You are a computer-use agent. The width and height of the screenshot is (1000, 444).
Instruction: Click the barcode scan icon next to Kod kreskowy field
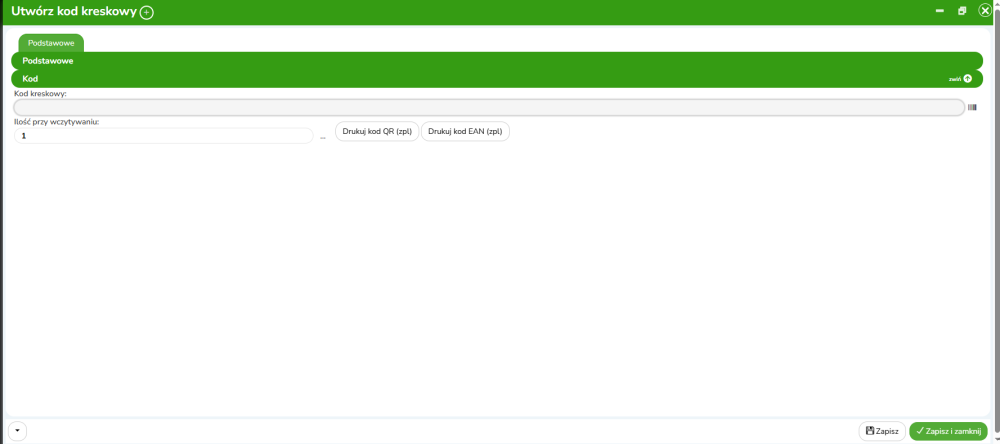pyautogui.click(x=972, y=108)
